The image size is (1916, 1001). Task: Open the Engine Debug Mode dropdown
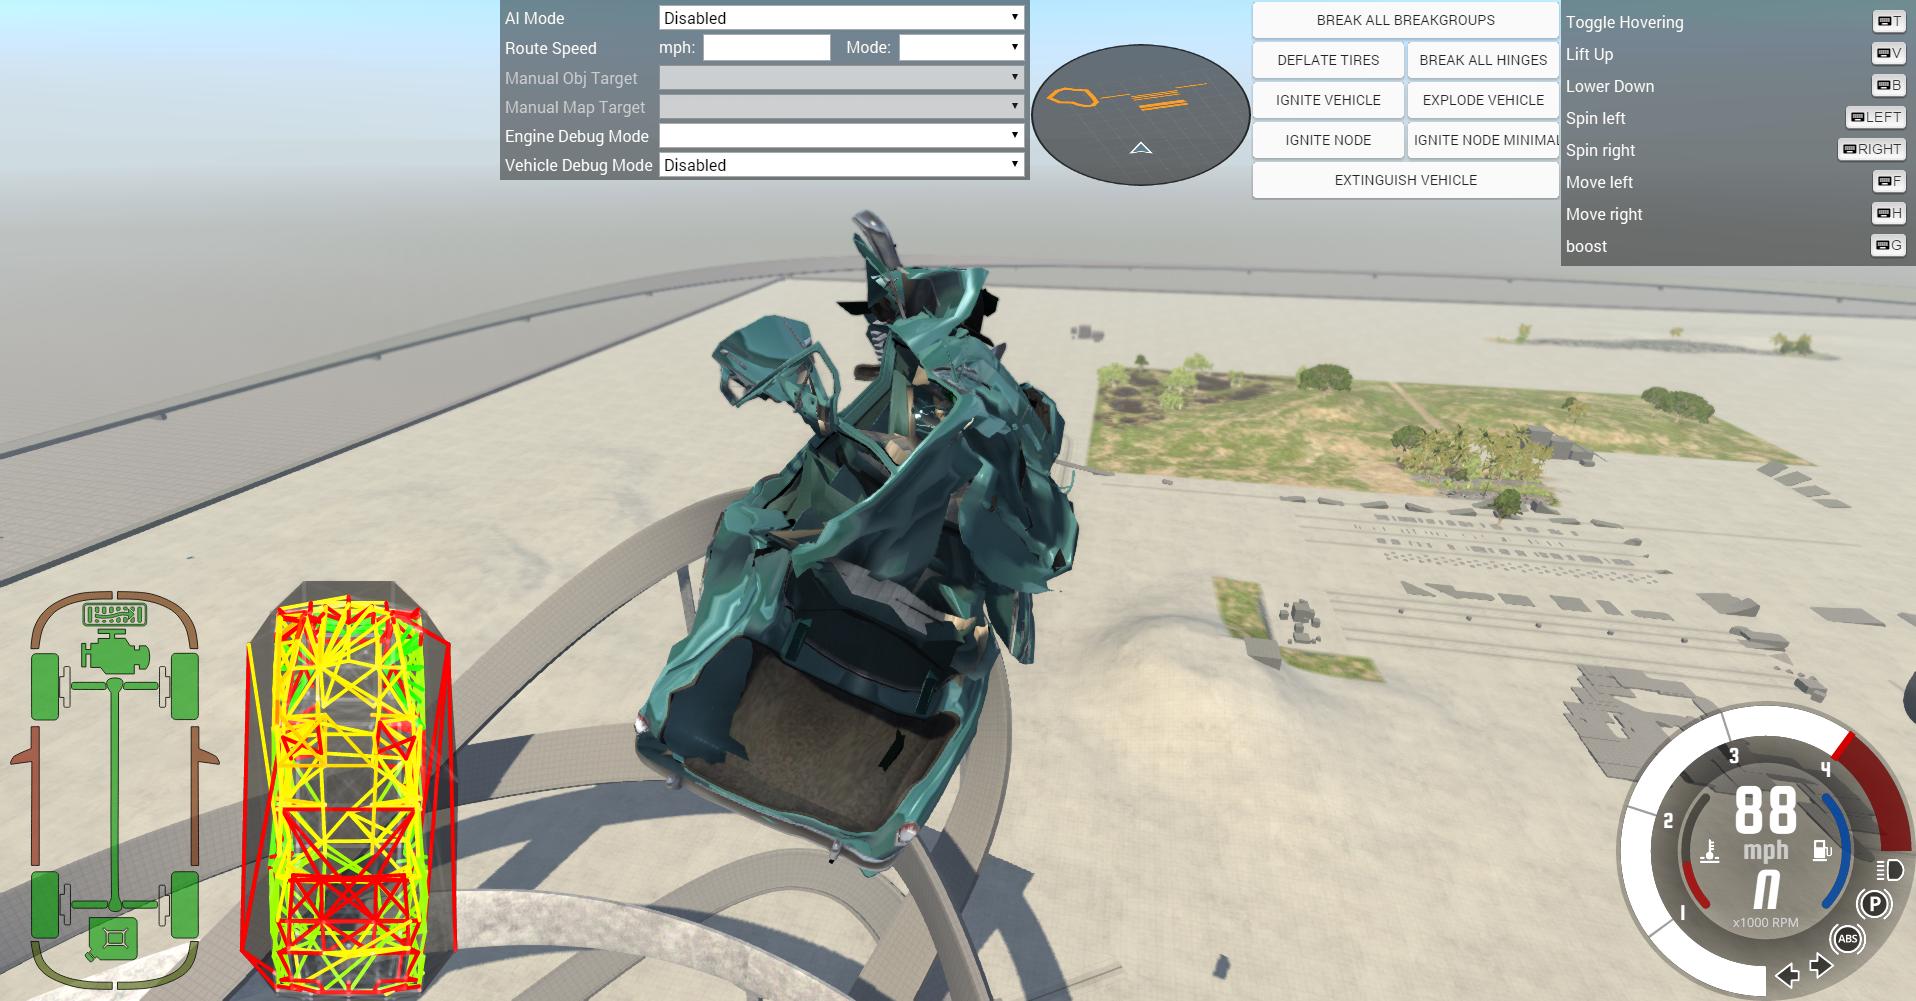tap(841, 135)
